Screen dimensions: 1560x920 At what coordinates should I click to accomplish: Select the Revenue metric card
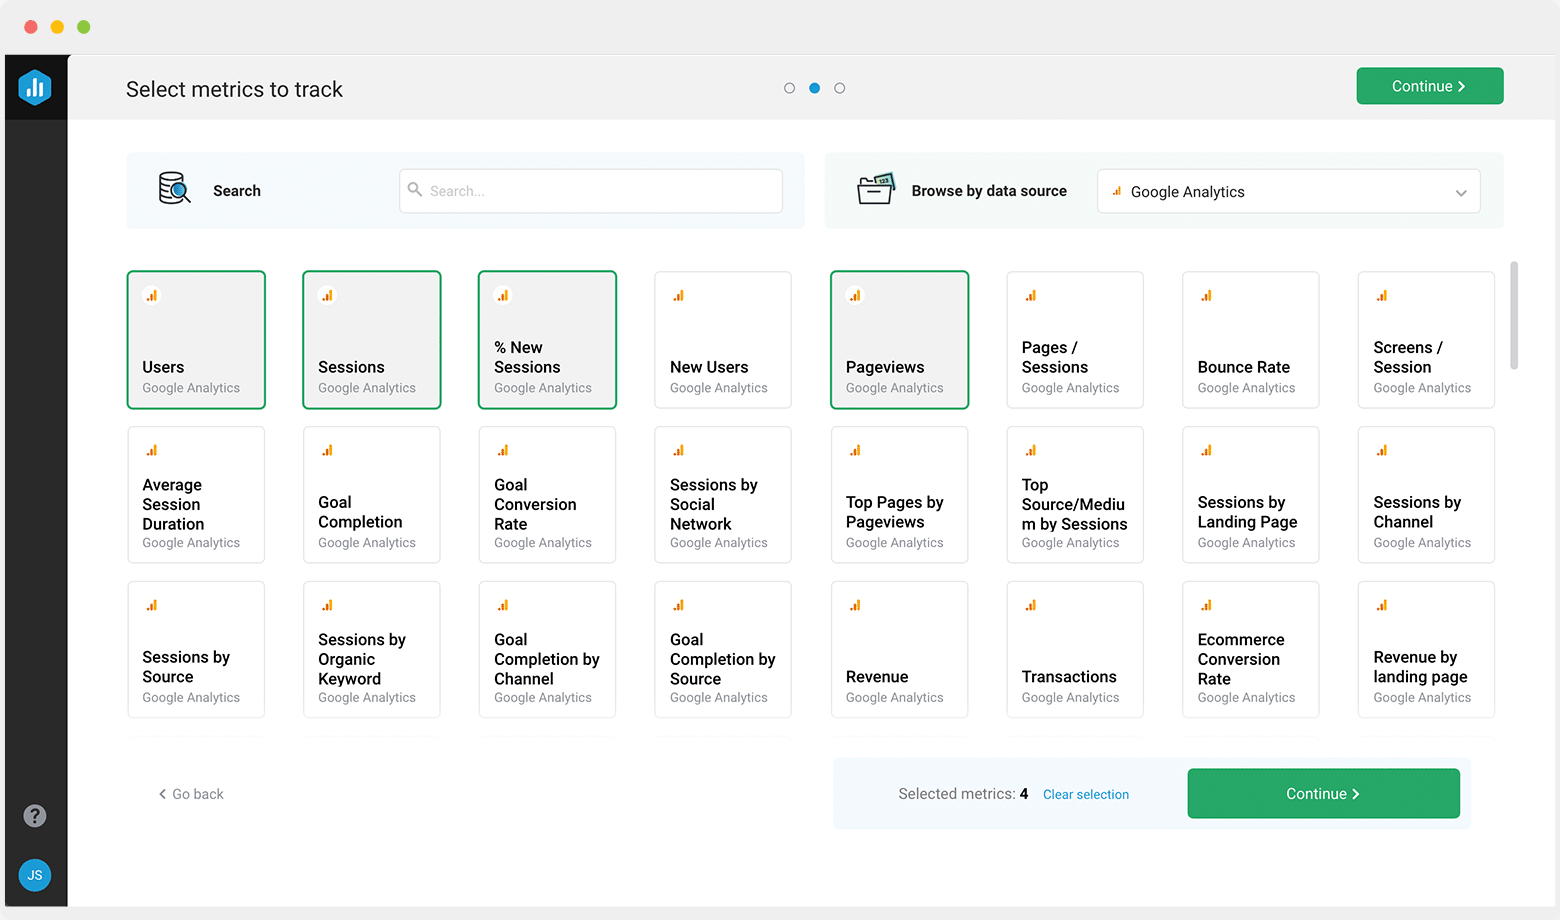tap(900, 650)
